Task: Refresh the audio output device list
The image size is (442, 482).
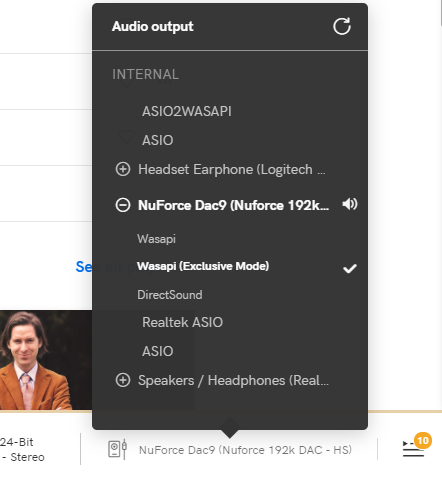Action: click(342, 26)
